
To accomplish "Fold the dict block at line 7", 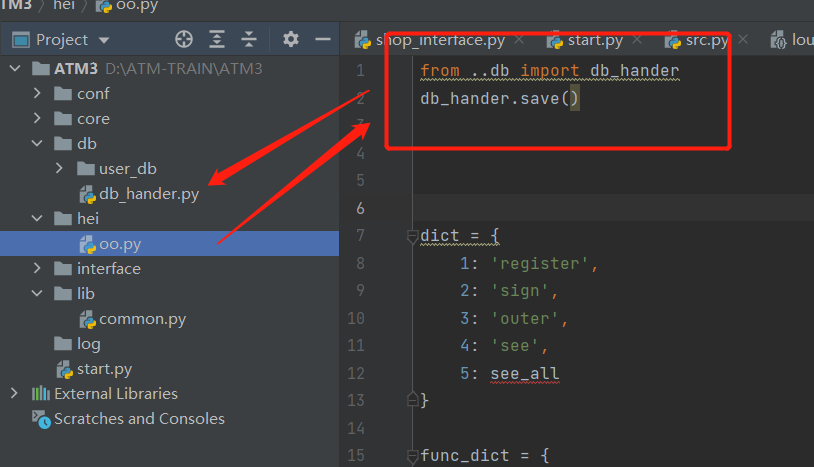I will coord(413,237).
